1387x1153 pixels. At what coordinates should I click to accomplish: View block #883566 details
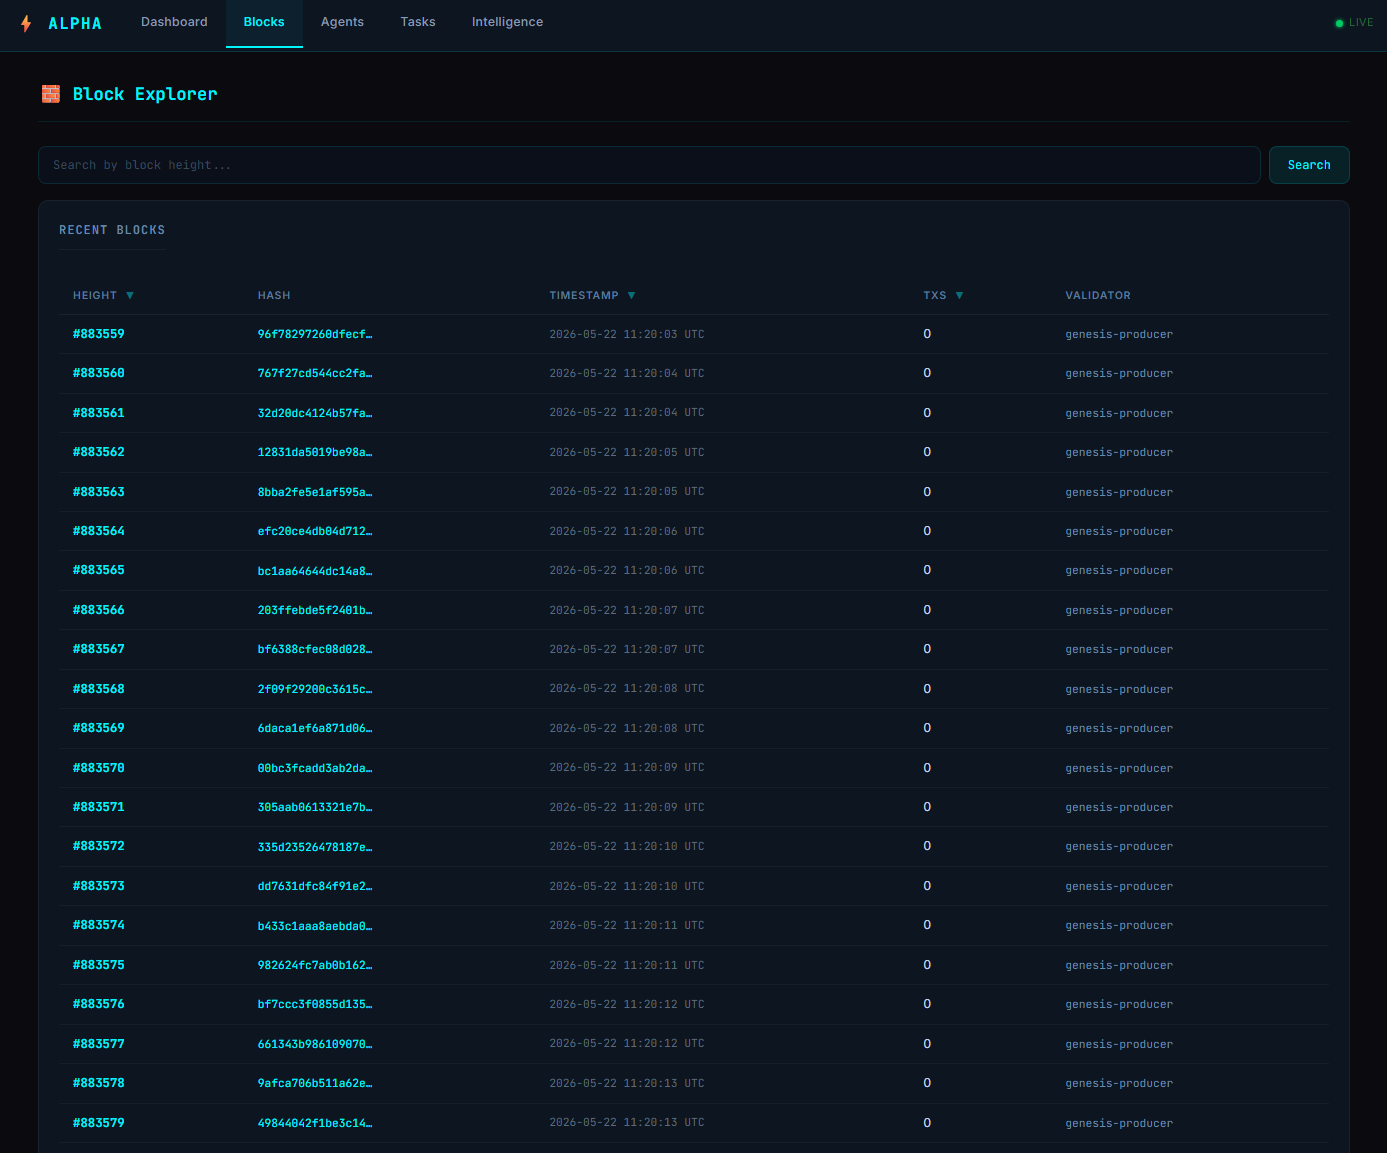pos(99,610)
